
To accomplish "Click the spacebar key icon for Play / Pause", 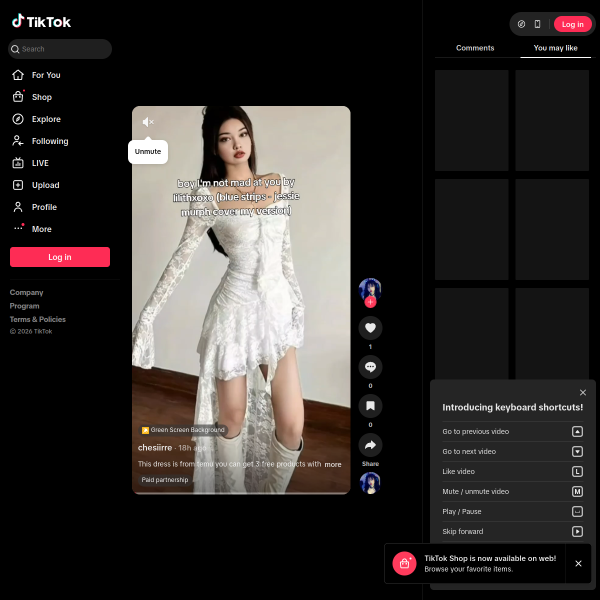I will coord(577,511).
